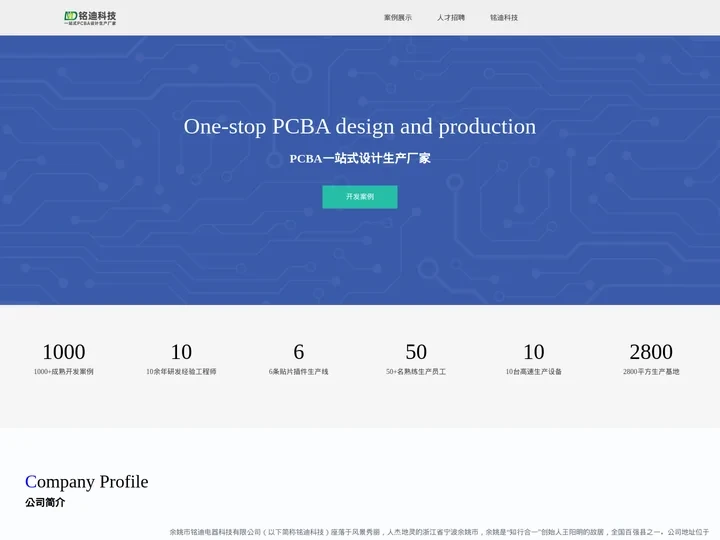
Task: Click the number 6 in stats row
Action: coord(298,352)
